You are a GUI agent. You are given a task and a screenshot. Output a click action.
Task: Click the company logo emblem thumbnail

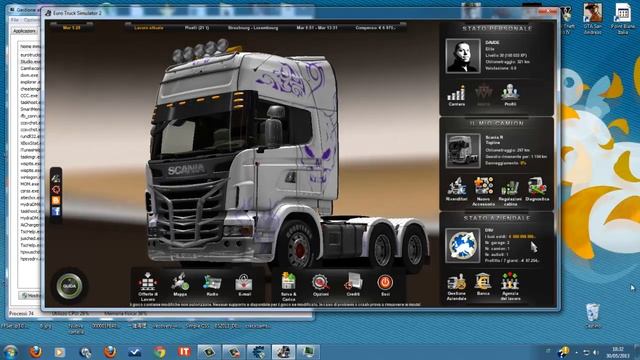point(463,245)
